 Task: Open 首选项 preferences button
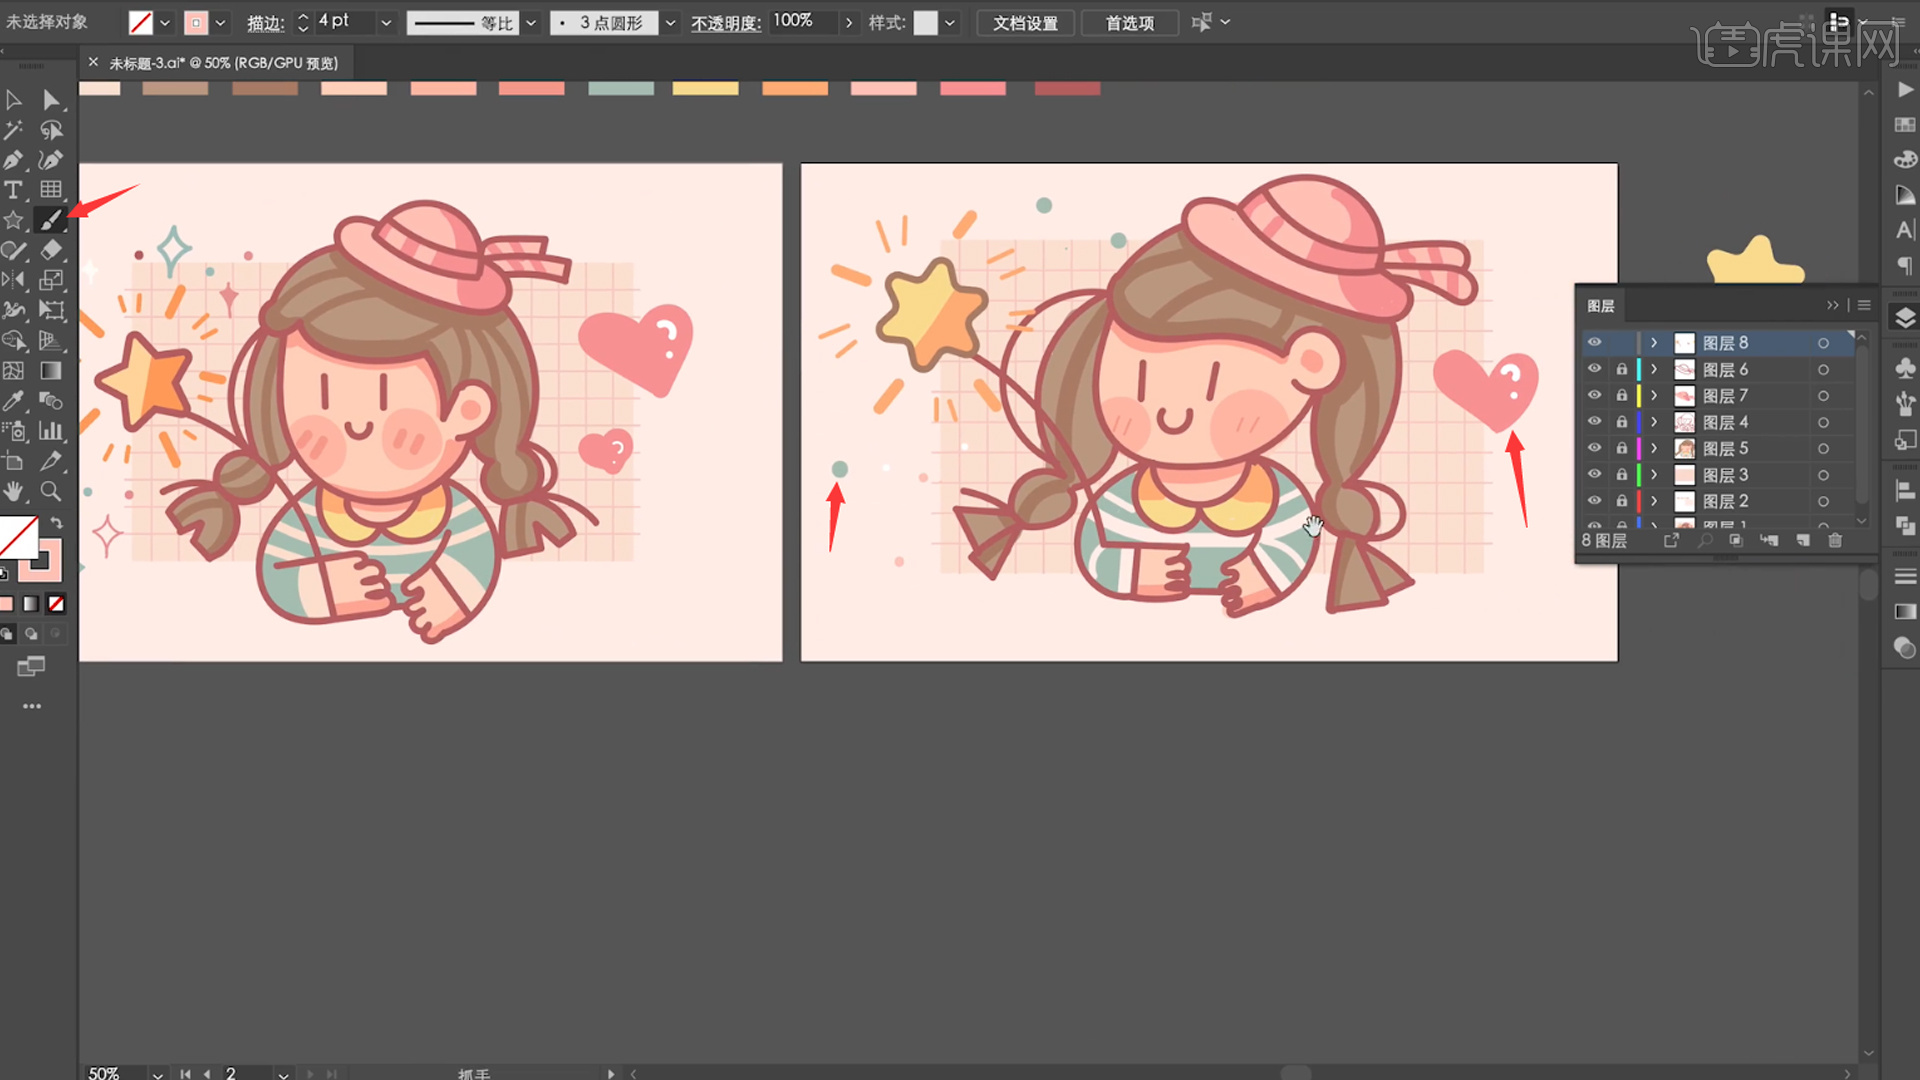(1129, 23)
